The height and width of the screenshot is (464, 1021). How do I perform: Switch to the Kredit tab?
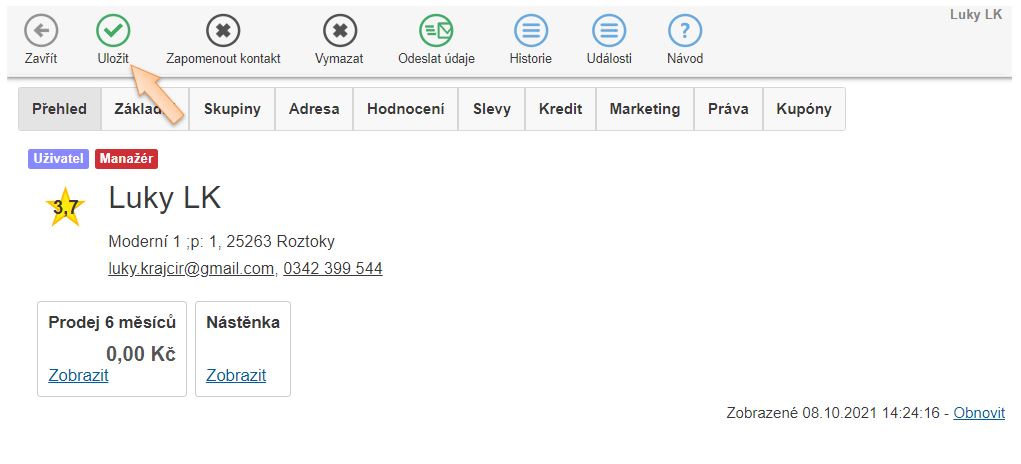coord(560,109)
